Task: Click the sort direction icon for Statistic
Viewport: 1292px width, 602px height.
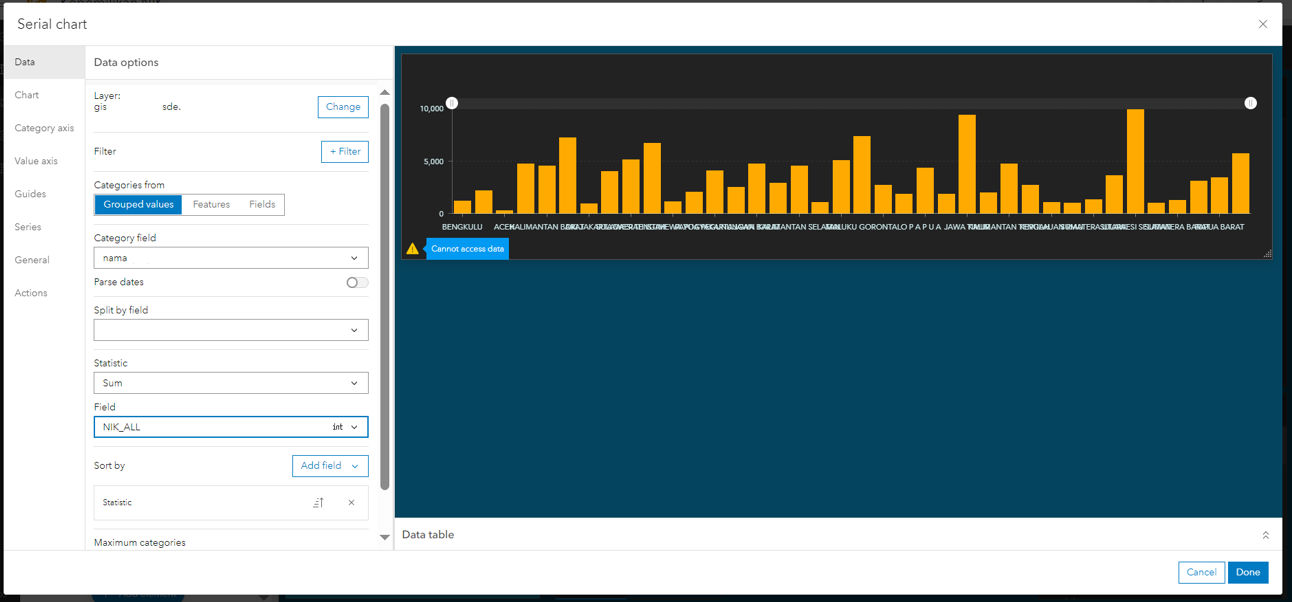Action: tap(318, 503)
